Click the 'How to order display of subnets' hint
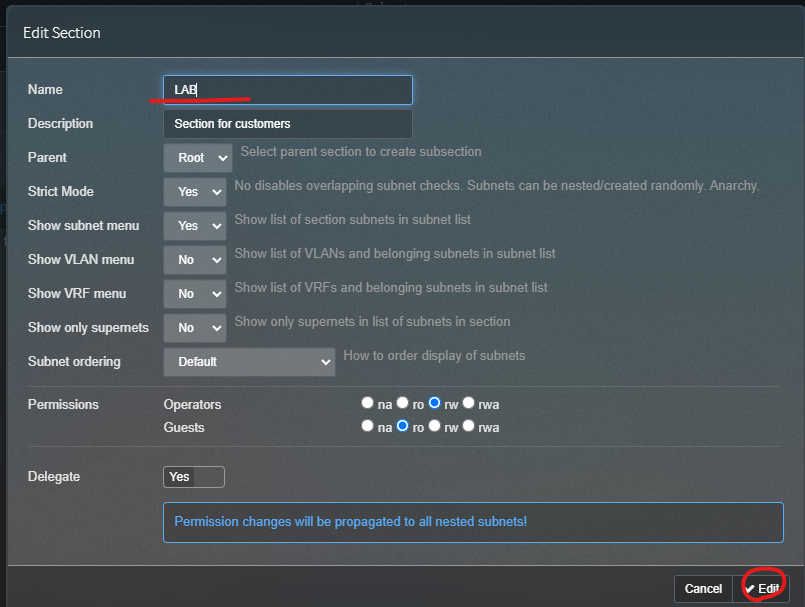The image size is (805, 607). click(434, 355)
